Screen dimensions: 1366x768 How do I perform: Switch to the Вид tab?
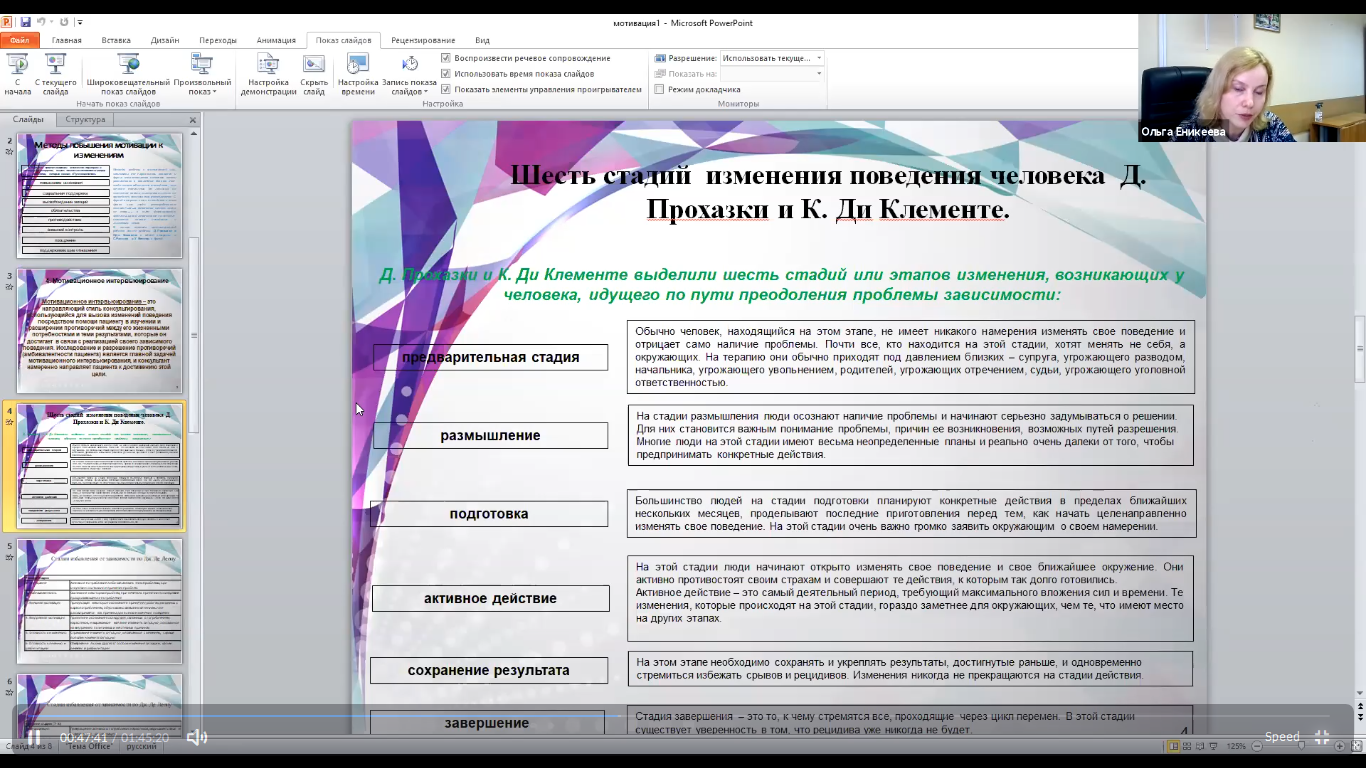pos(482,40)
